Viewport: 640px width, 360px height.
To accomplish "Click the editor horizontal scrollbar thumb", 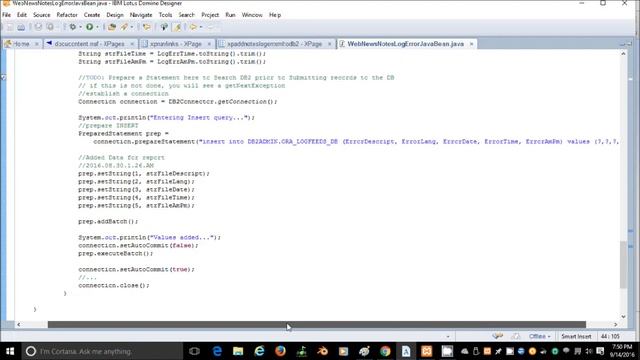I will point(317,324).
